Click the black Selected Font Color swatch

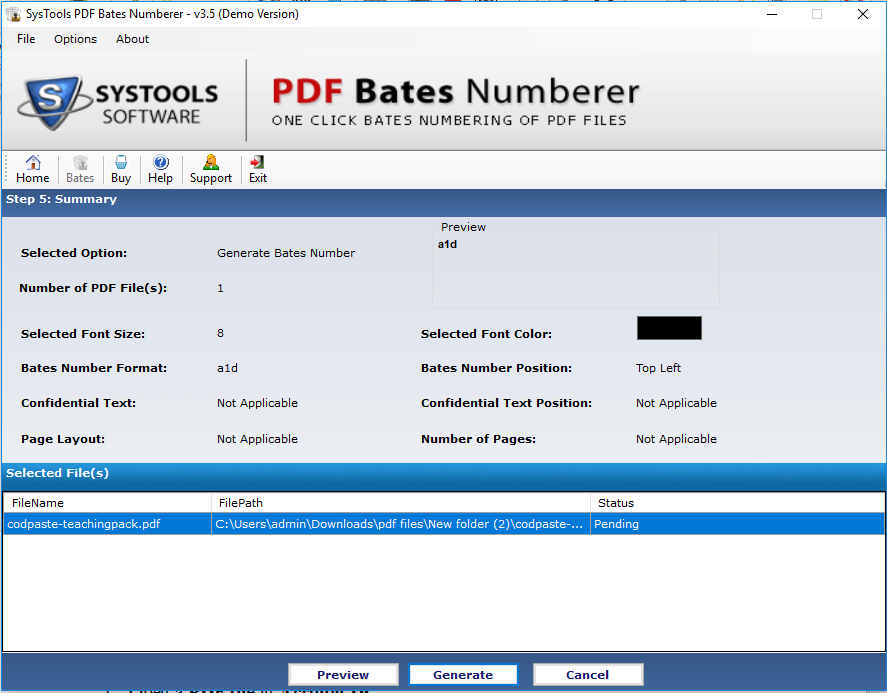coord(669,328)
